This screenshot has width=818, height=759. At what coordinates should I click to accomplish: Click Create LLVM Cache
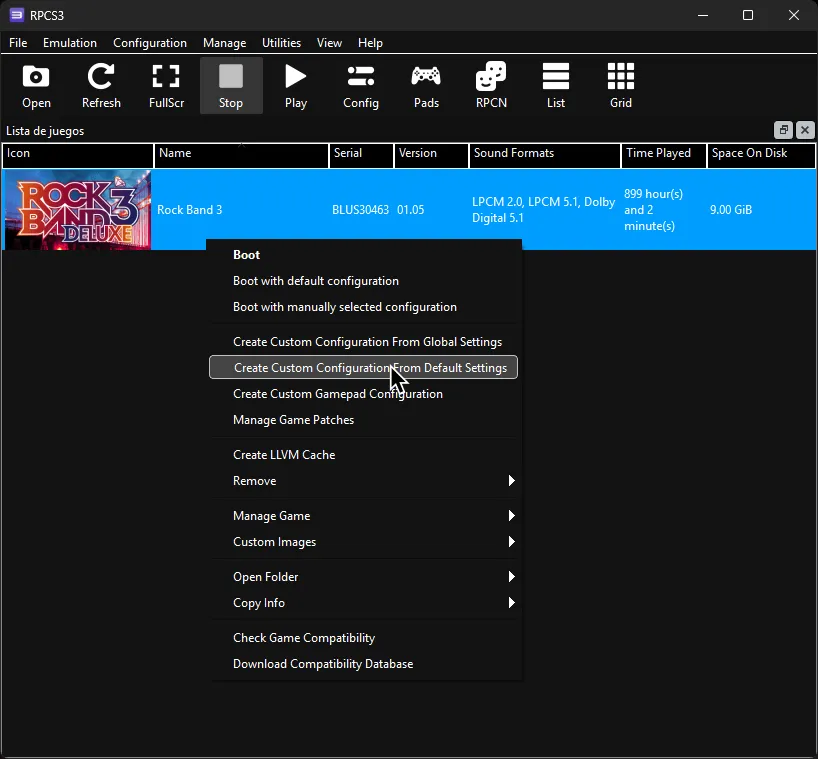283,455
